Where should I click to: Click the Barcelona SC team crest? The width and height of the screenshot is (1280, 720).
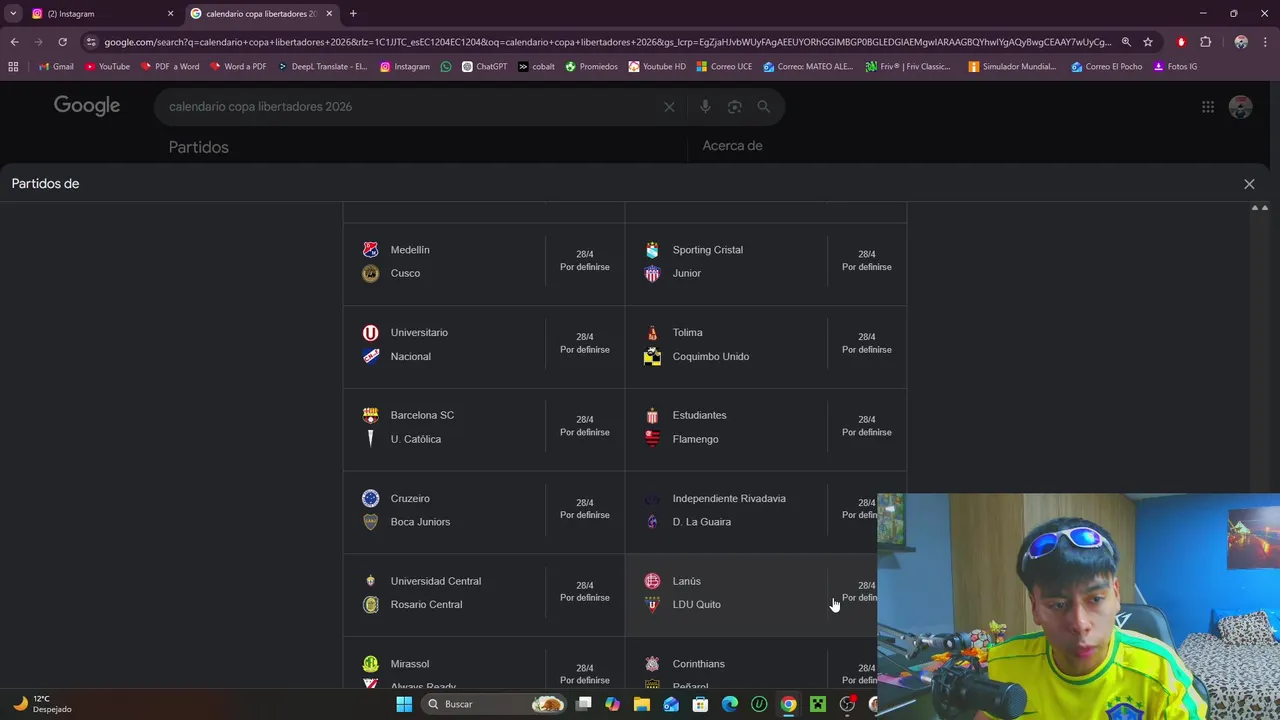click(x=370, y=415)
